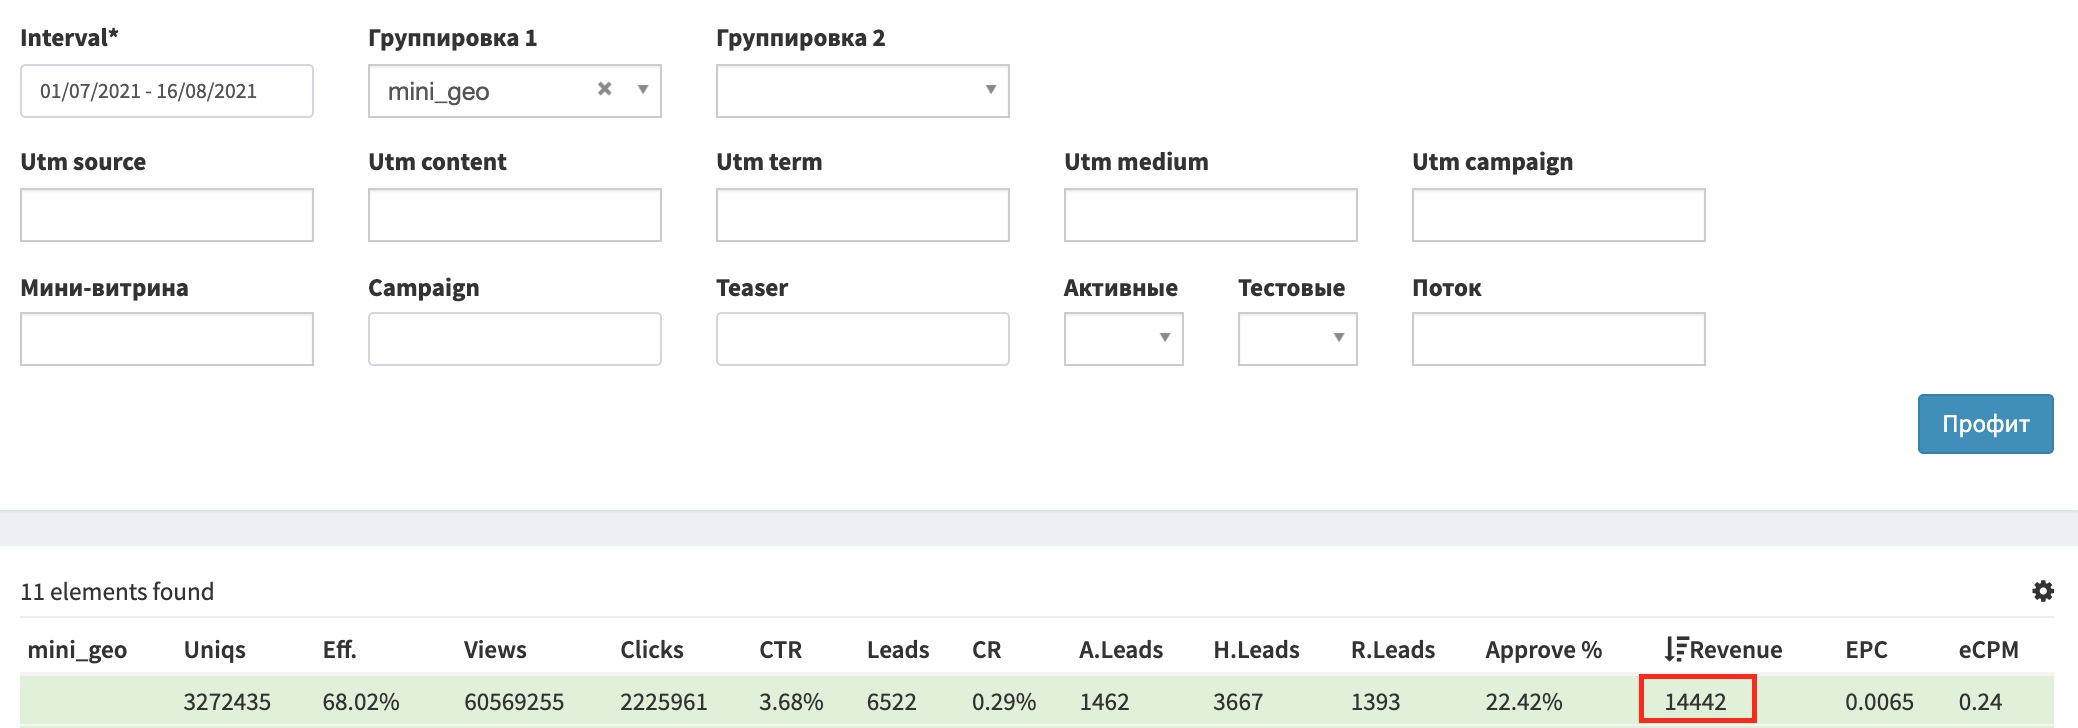Select the Approve value 22.42%
Viewport: 2078px width, 728px height.
click(x=1524, y=702)
